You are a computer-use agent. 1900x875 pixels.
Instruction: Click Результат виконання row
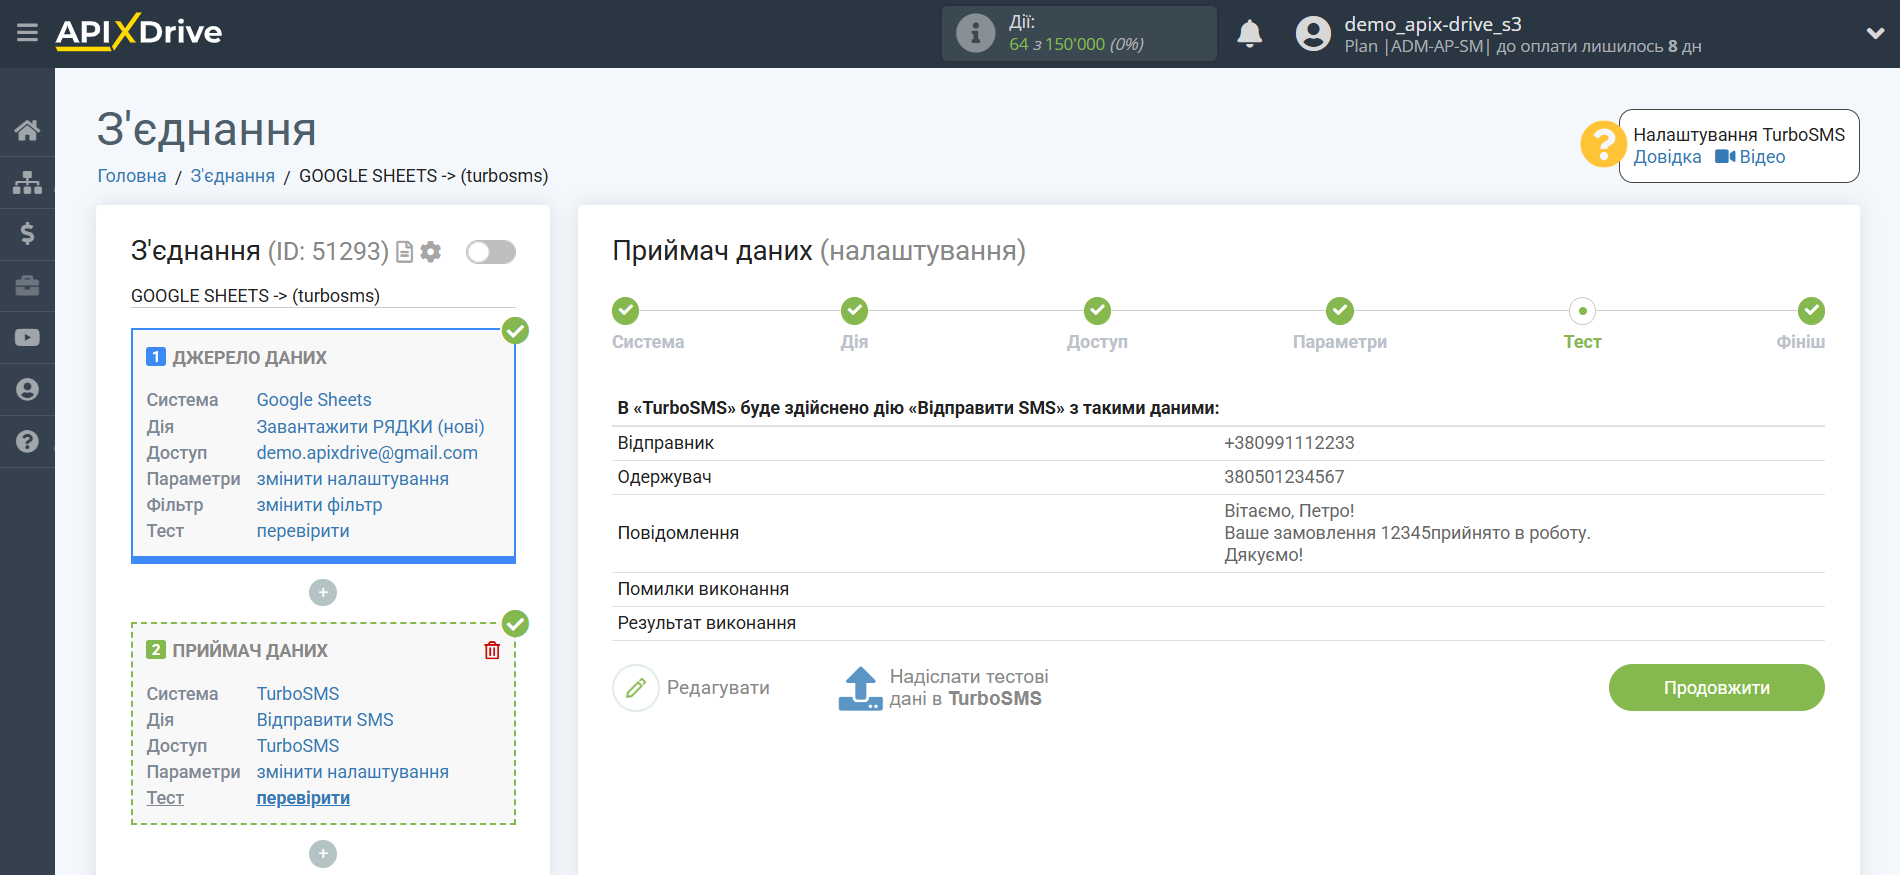[x=1218, y=623]
